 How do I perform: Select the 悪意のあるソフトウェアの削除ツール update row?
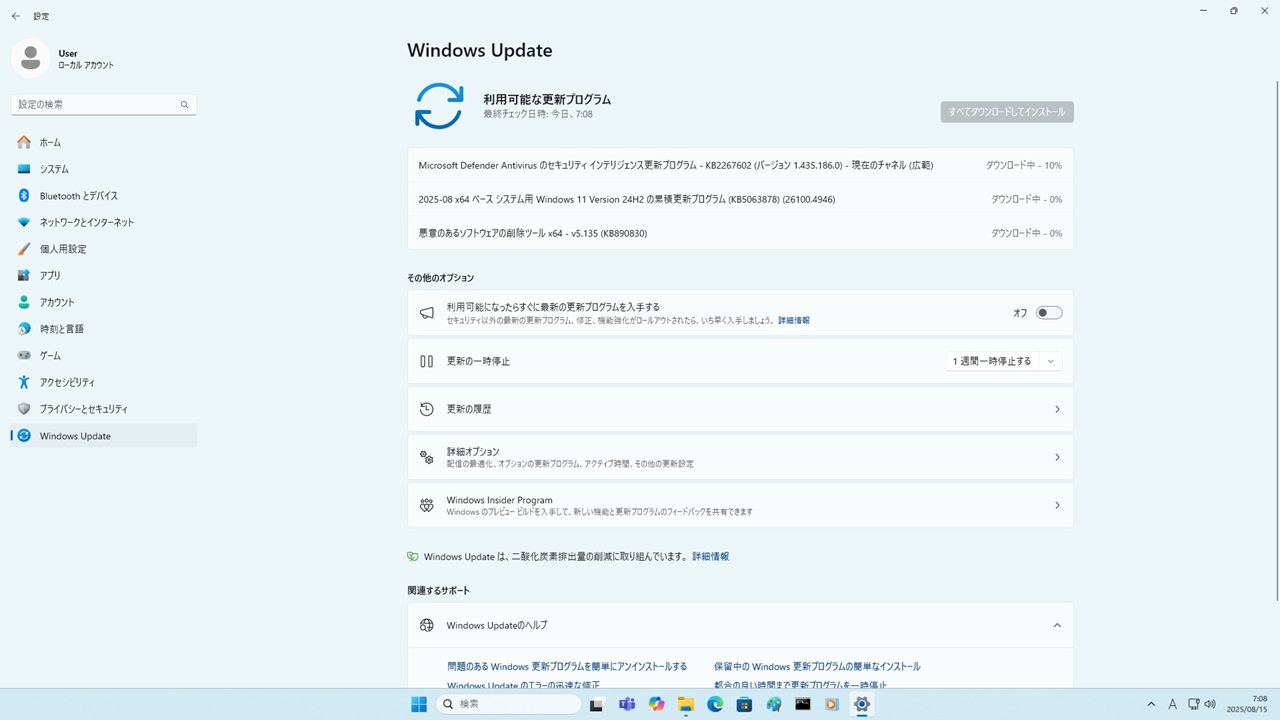pyautogui.click(x=740, y=233)
